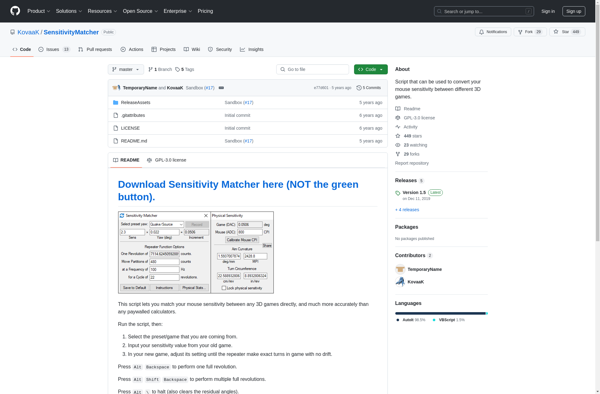This screenshot has height=394, width=600.
Task: Click Report repository
Action: 412,163
